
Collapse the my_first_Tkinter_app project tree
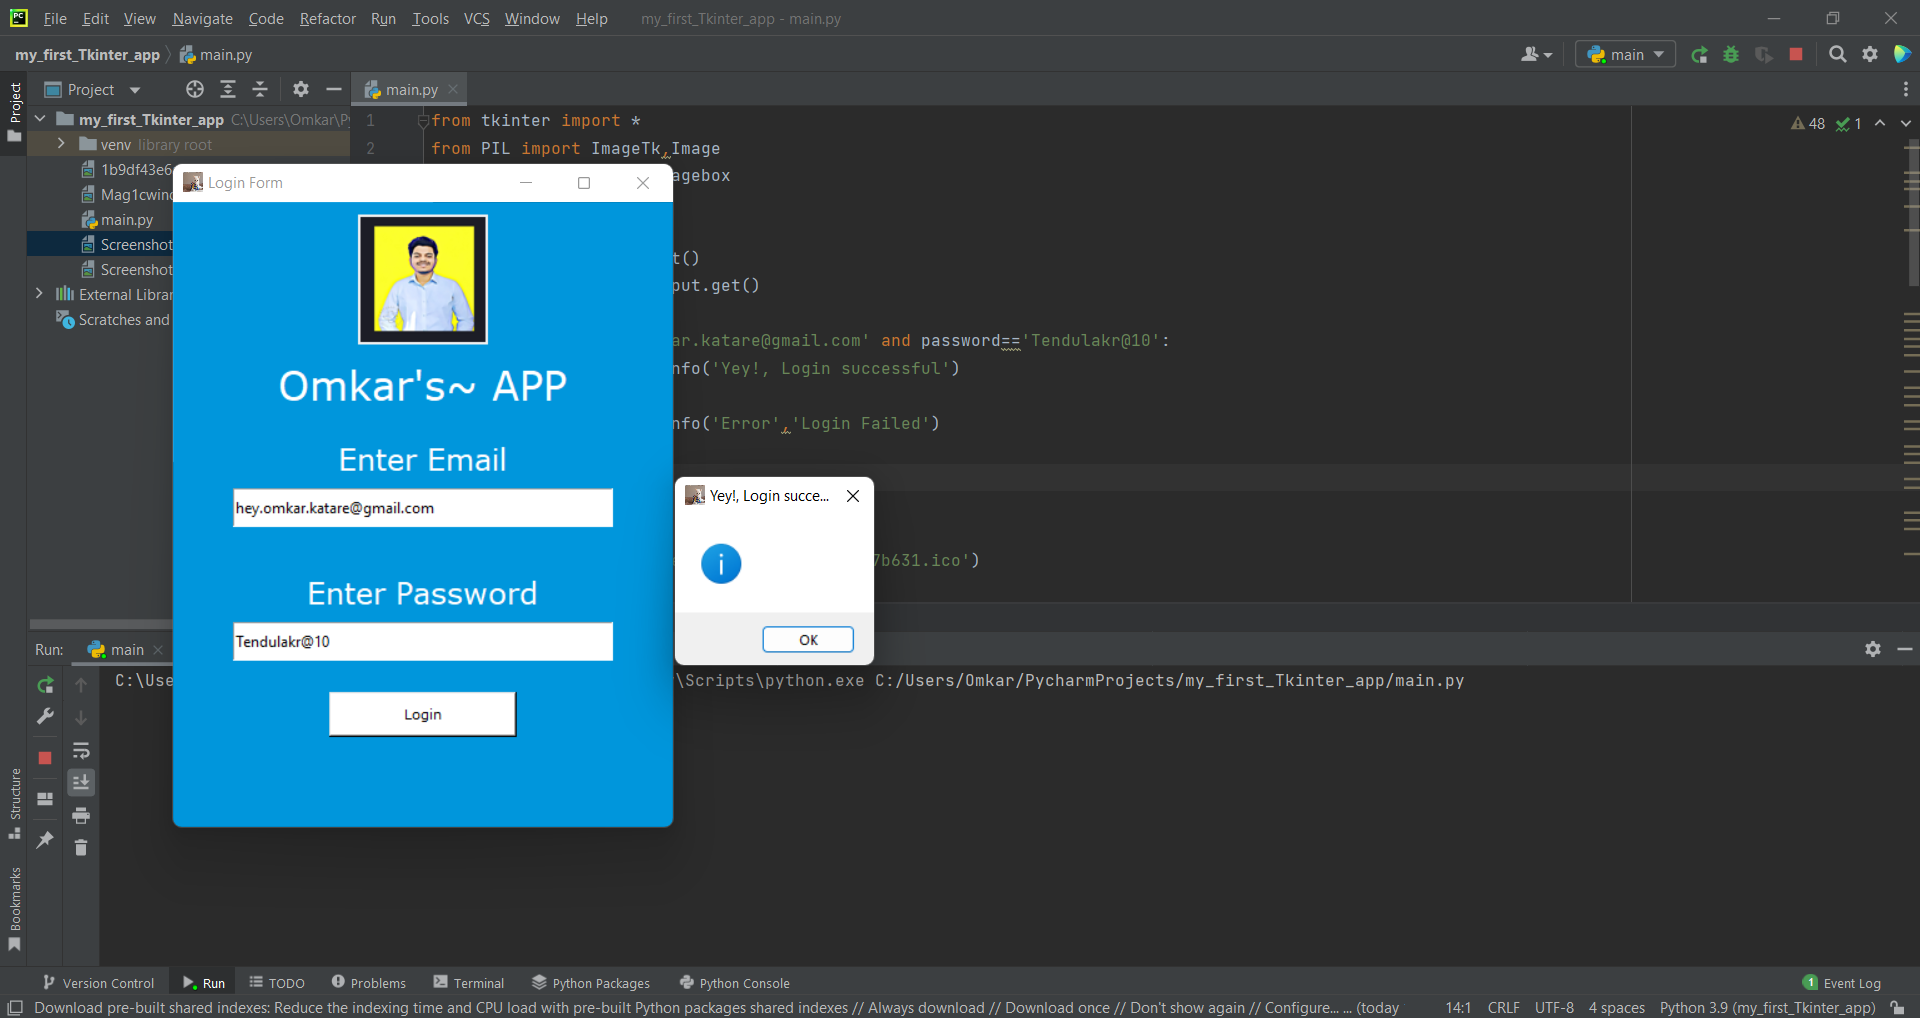tap(38, 119)
